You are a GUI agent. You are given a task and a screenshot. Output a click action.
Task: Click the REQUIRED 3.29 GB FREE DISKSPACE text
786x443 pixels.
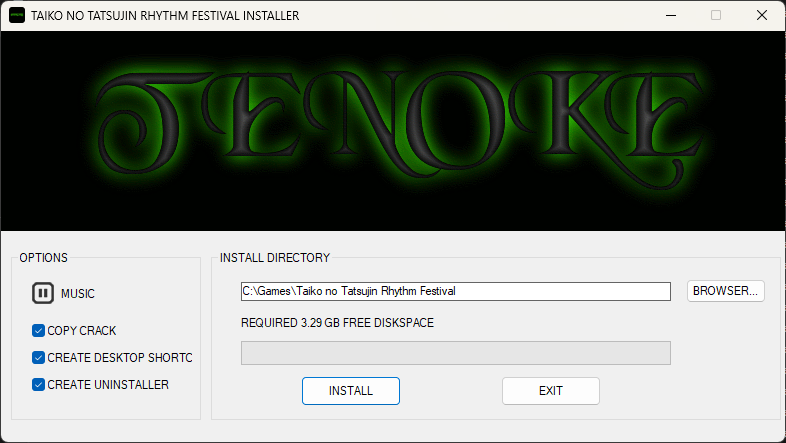click(x=337, y=323)
